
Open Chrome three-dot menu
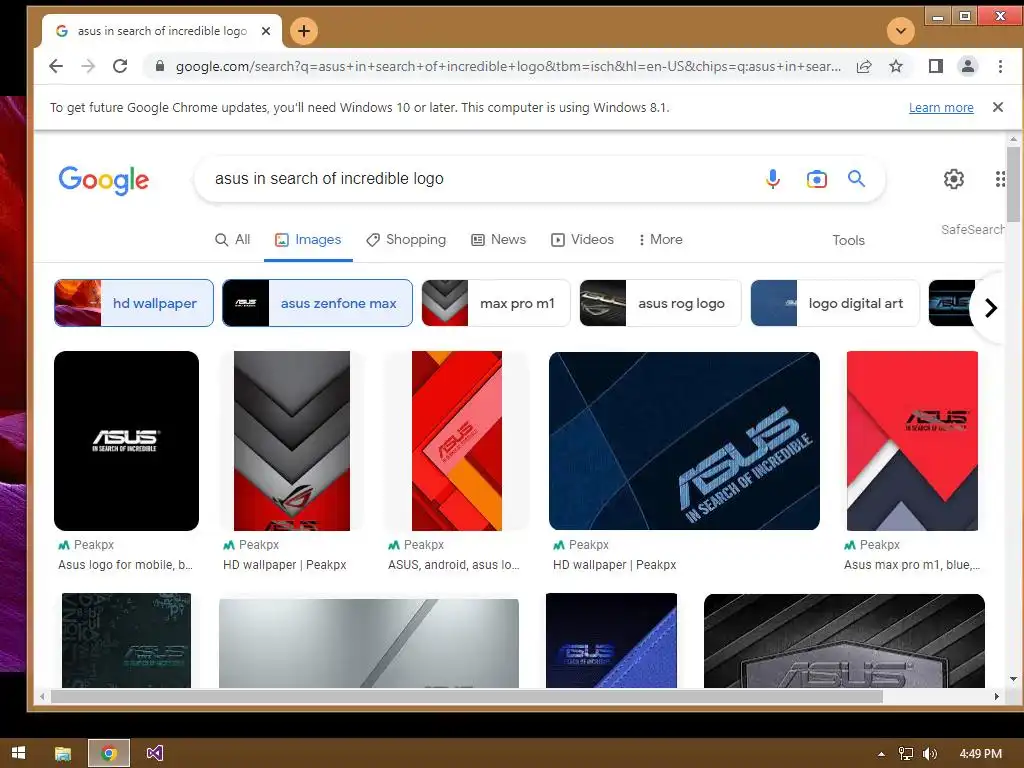tap(1000, 66)
